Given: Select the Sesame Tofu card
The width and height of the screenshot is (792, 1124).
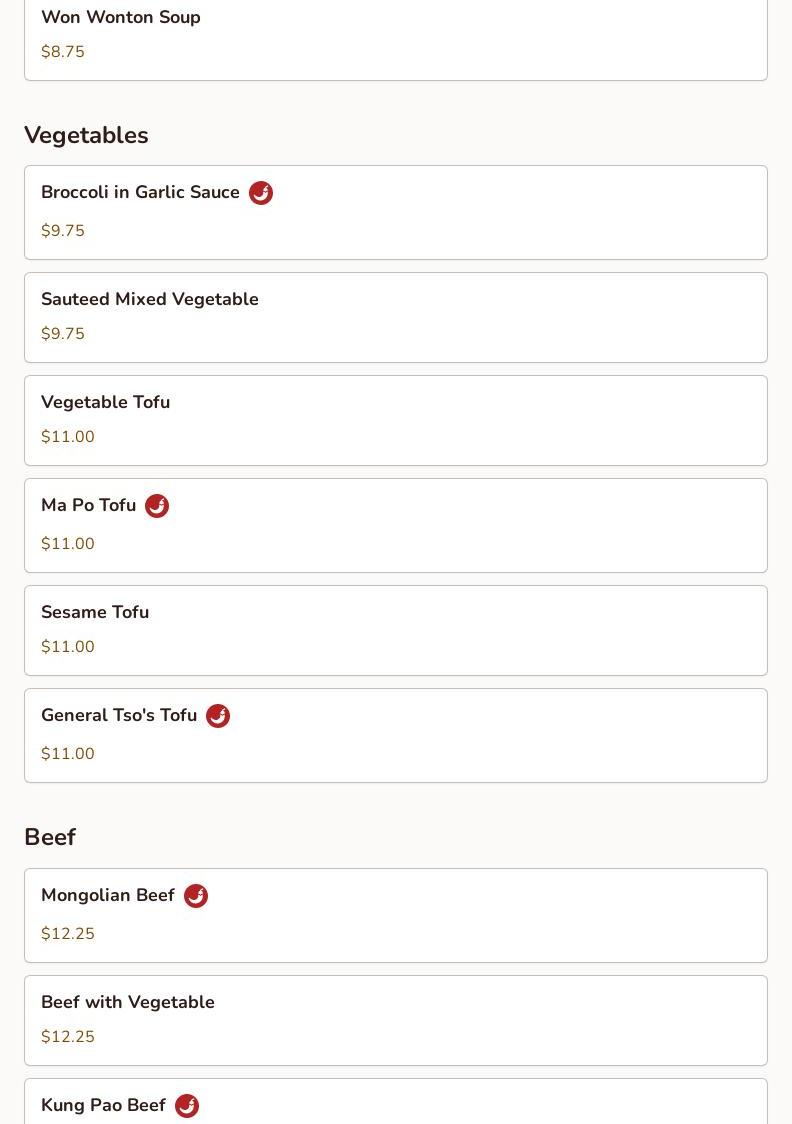Looking at the screenshot, I should [395, 630].
